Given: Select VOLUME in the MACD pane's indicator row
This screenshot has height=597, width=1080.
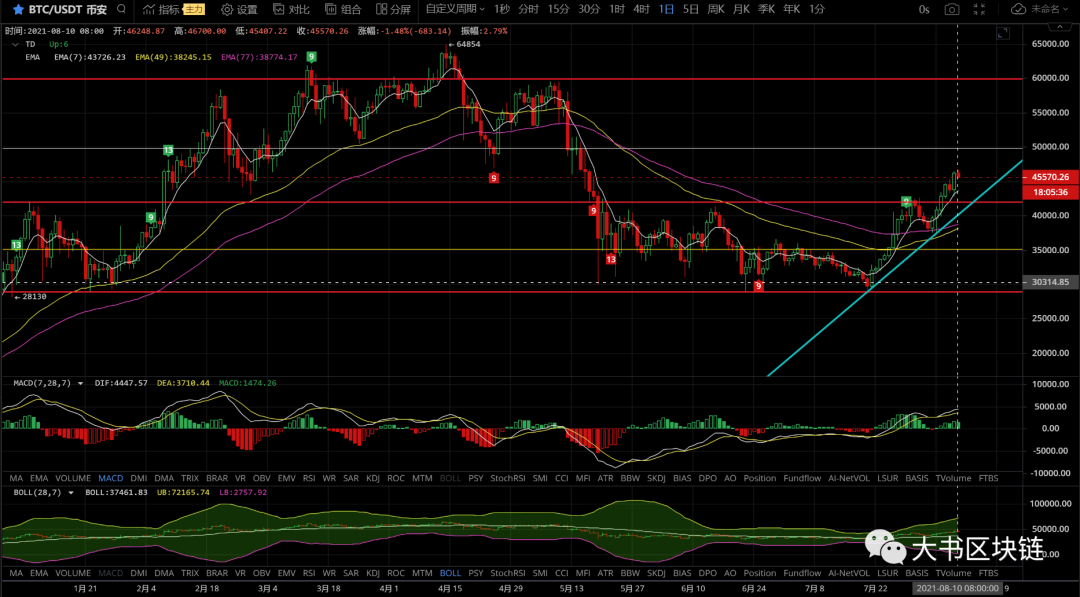Looking at the screenshot, I should click(x=72, y=478).
